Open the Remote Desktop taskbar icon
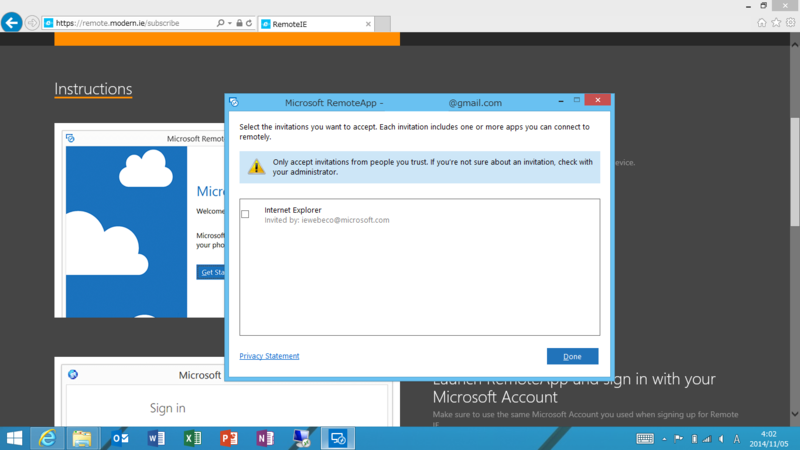The height and width of the screenshot is (450, 800). (301, 438)
